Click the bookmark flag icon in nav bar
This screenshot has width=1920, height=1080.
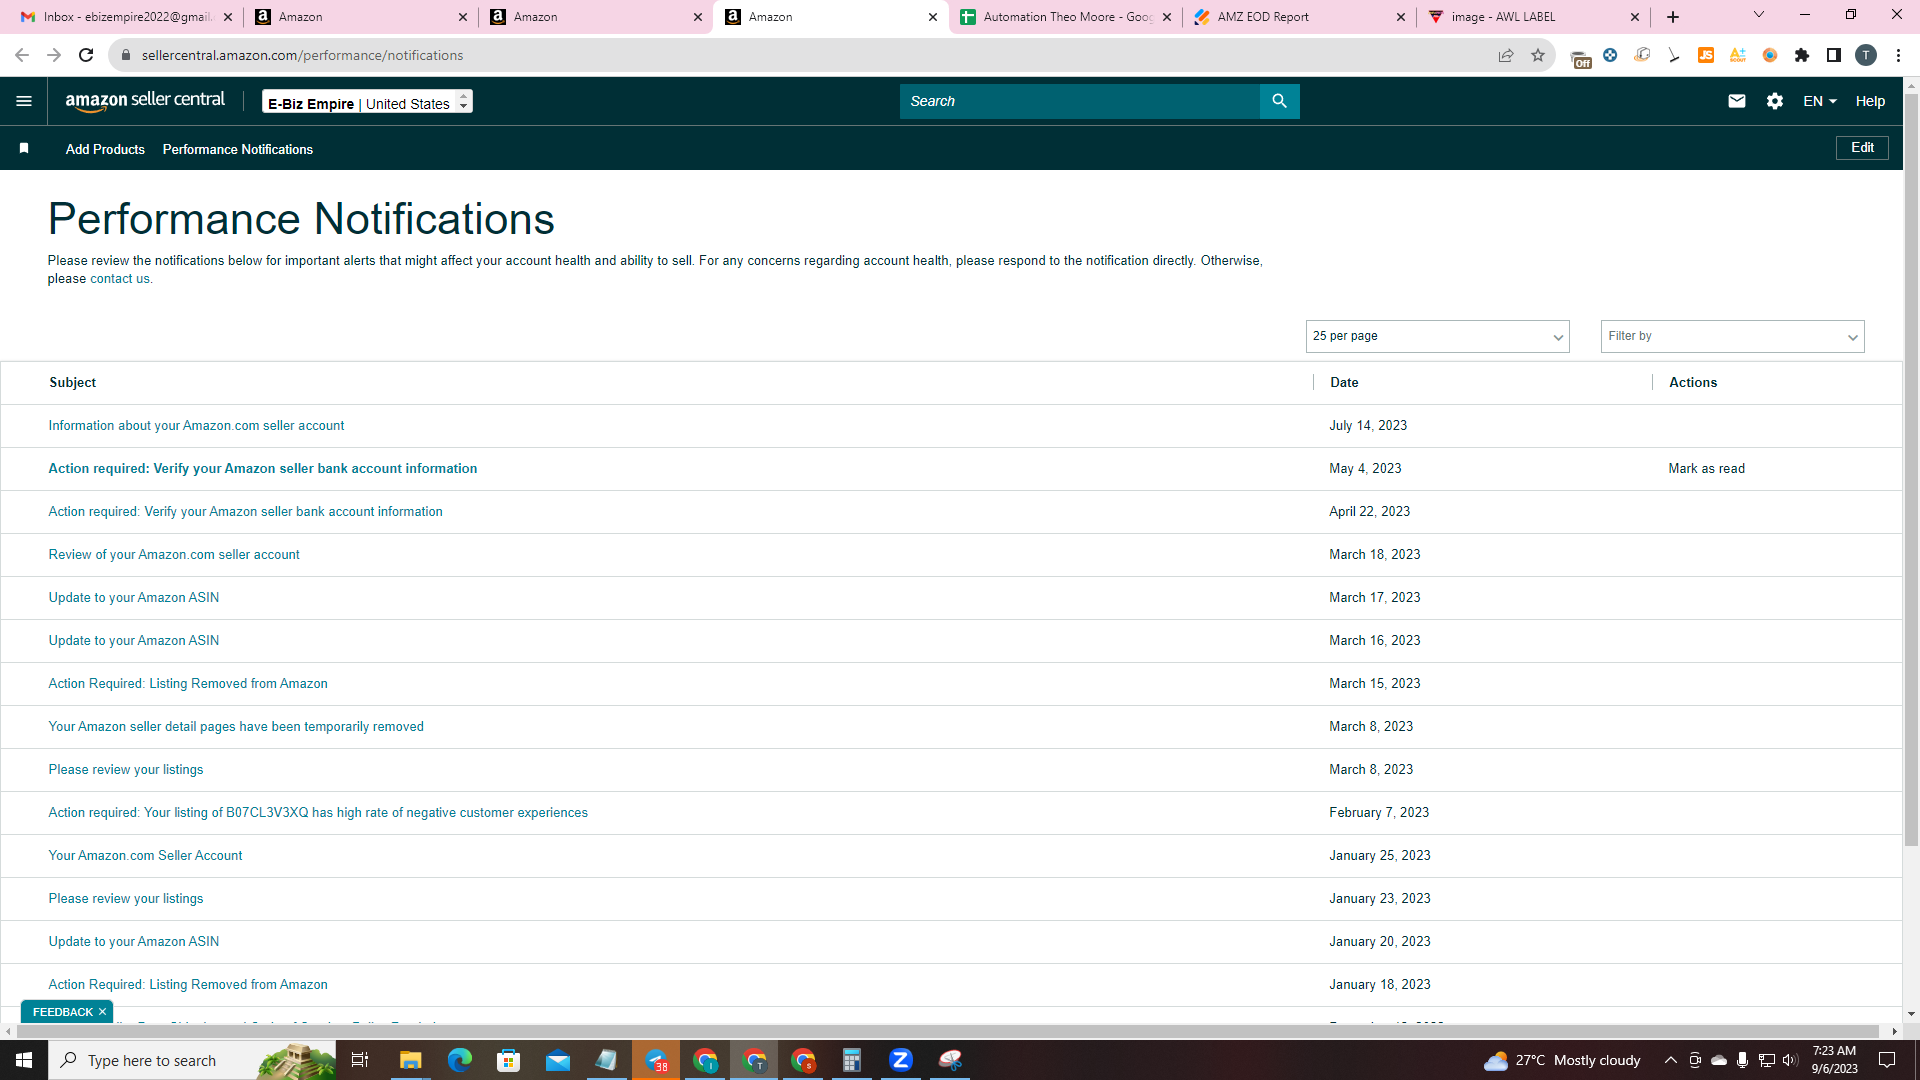point(24,148)
